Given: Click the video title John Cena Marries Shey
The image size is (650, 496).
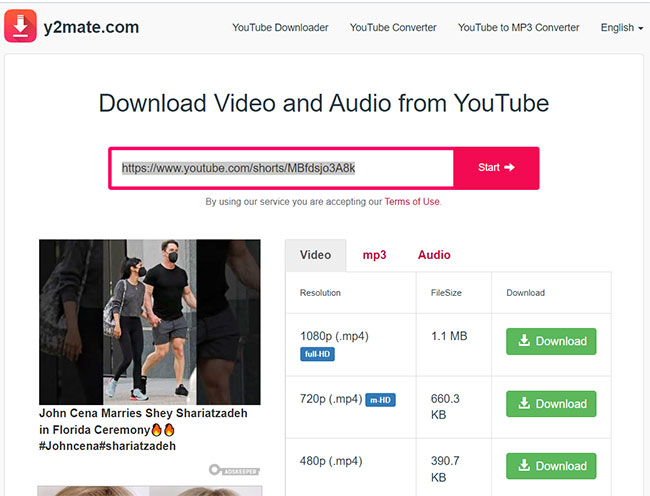Looking at the screenshot, I should click(x=143, y=430).
